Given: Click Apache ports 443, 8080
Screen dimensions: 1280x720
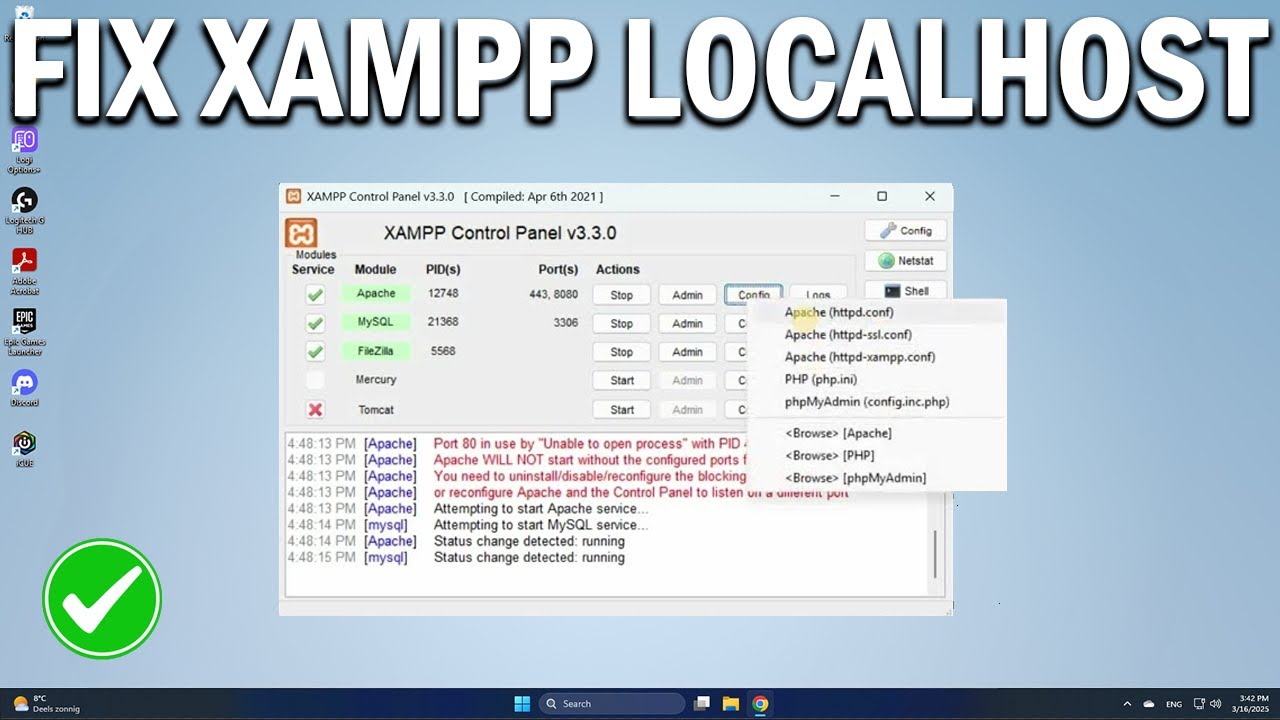Looking at the screenshot, I should pos(554,294).
